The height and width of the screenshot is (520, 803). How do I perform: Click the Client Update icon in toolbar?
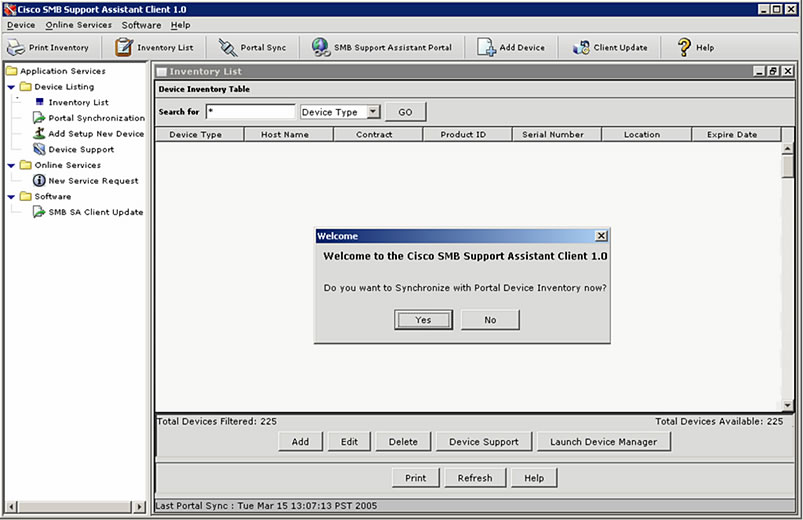[x=581, y=47]
